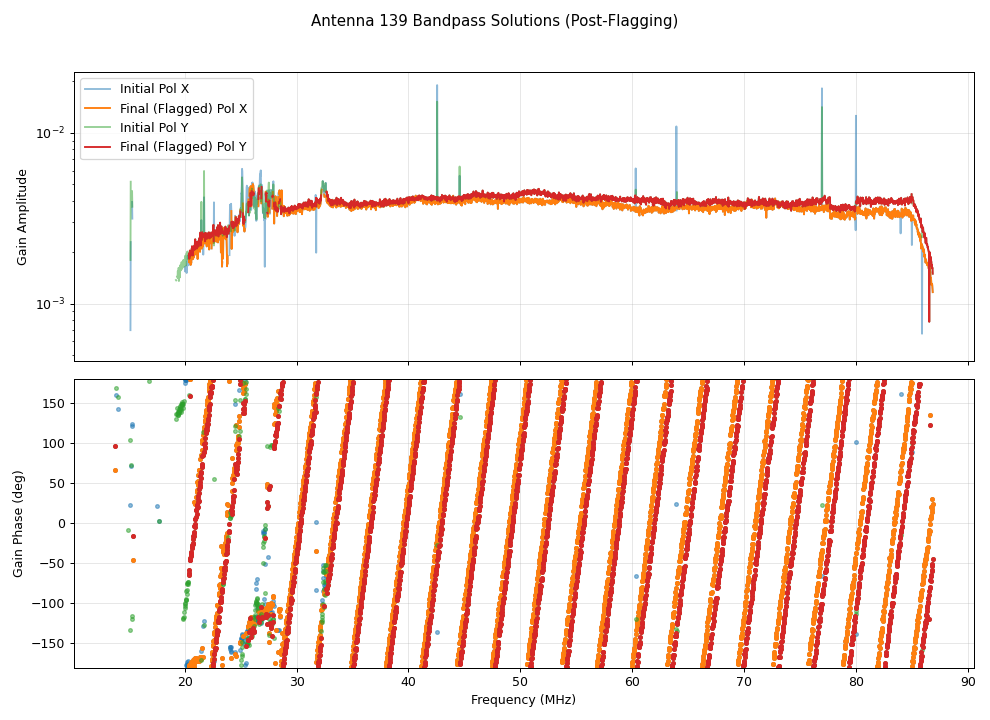Click the Initial Pol X legend entry
This screenshot has width=990, height=720.
click(x=154, y=89)
